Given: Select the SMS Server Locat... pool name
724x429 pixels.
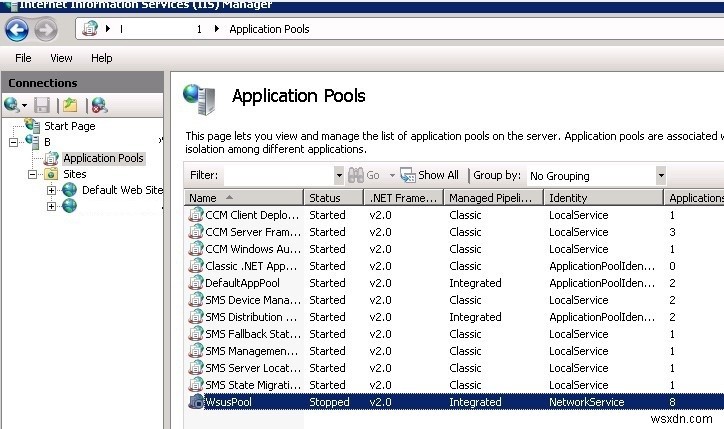Looking at the screenshot, I should click(253, 368).
